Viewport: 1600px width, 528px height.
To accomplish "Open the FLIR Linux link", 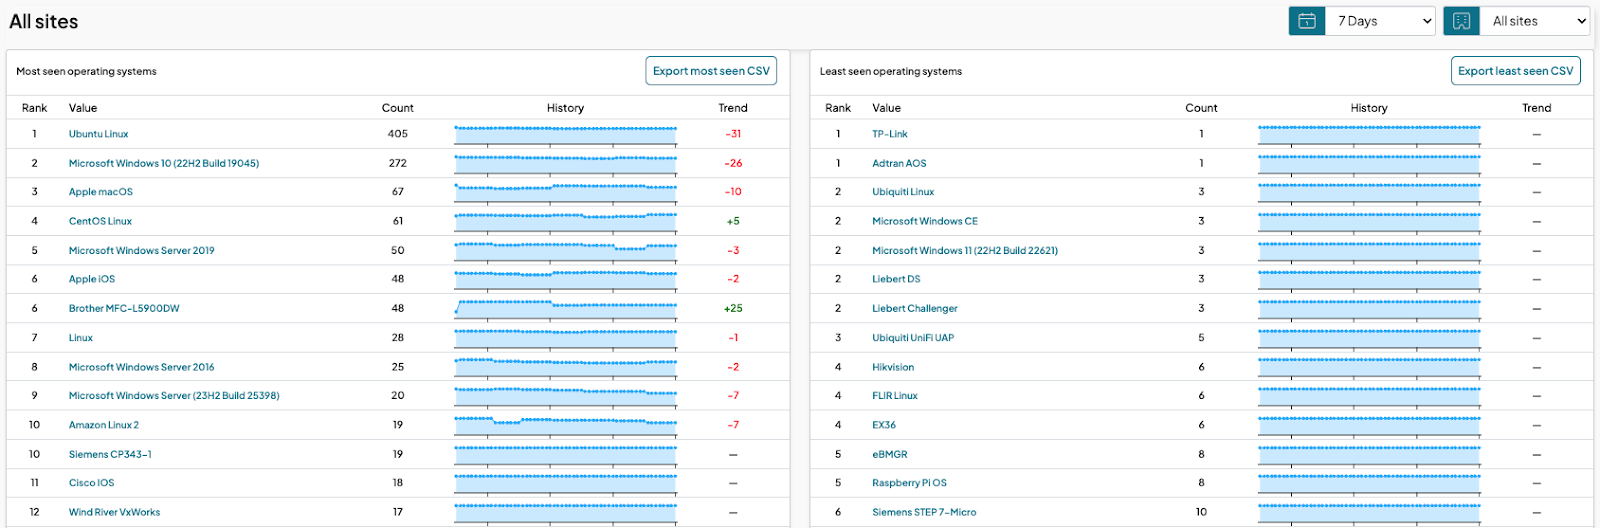I will [895, 396].
